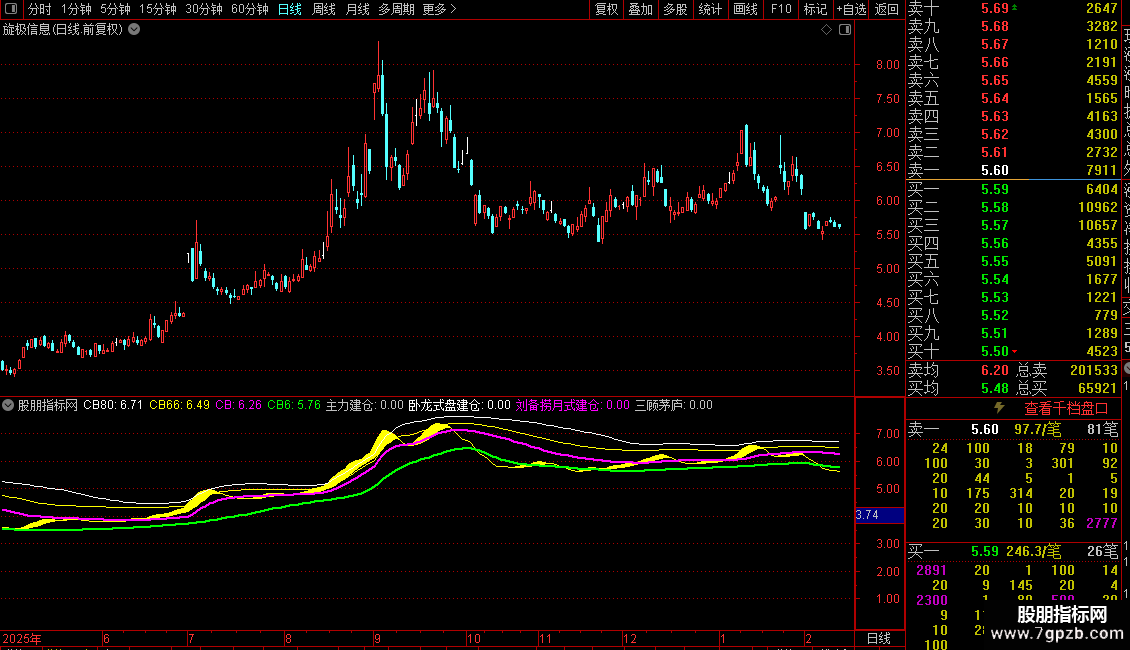This screenshot has width=1130, height=650.
Task: Expand the 更多 periods menu
Action: click(439, 9)
